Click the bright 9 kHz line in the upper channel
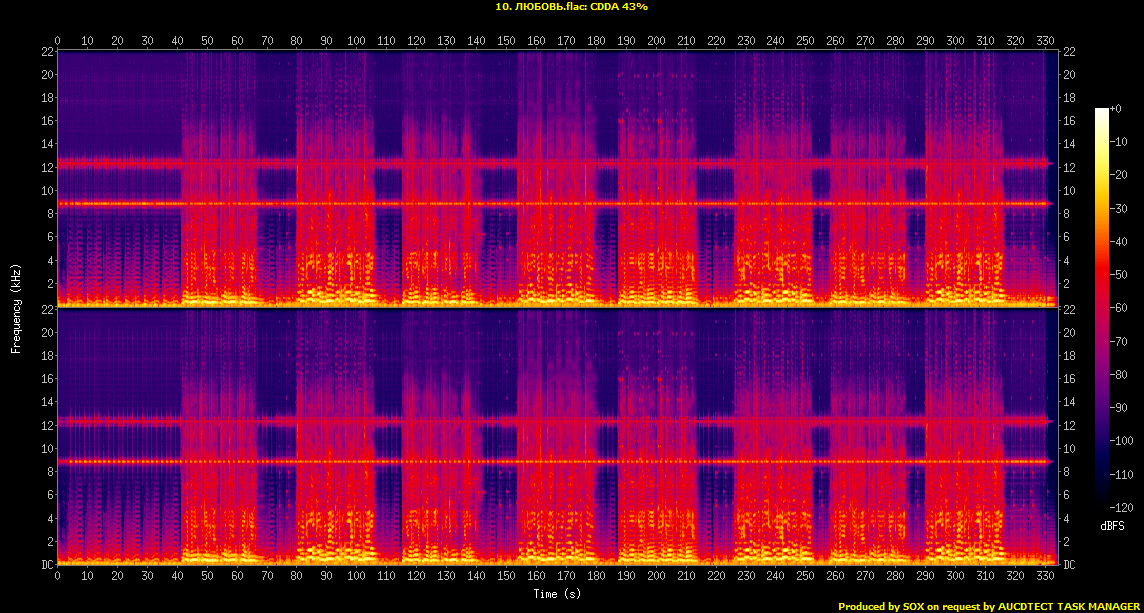The height and width of the screenshot is (613, 1144). [550, 203]
